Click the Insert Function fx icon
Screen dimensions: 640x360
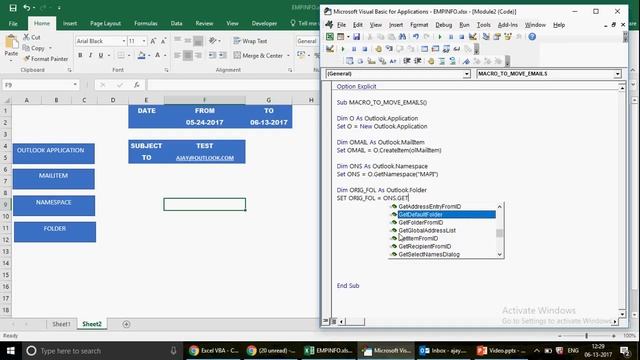(x=136, y=85)
